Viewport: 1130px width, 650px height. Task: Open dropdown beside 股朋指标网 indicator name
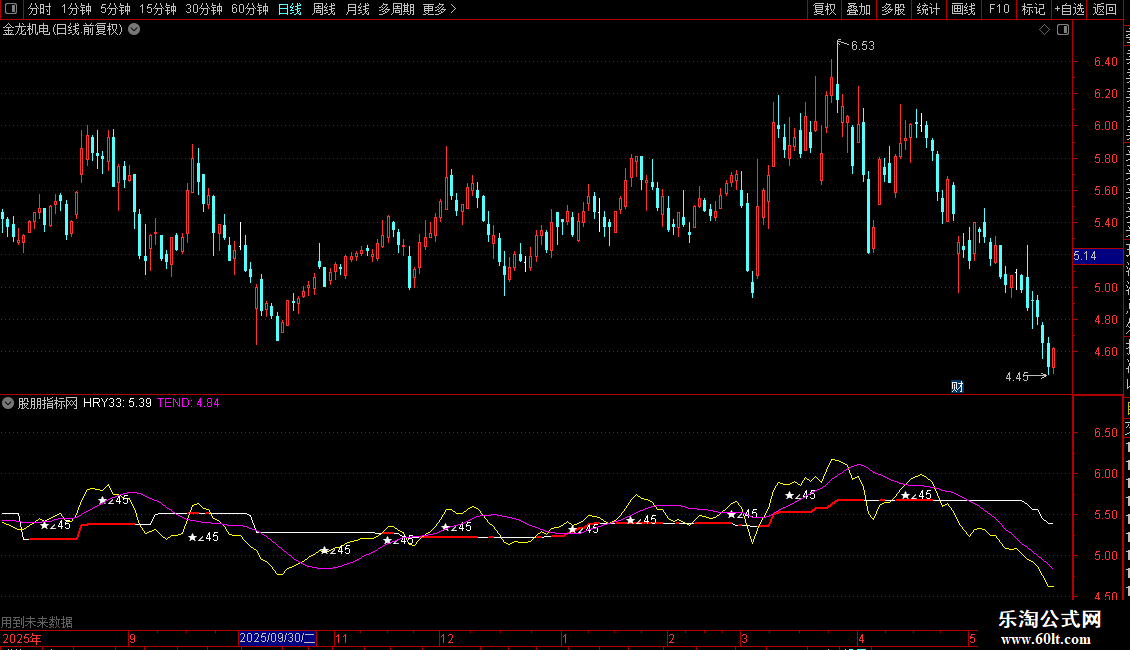coord(8,403)
